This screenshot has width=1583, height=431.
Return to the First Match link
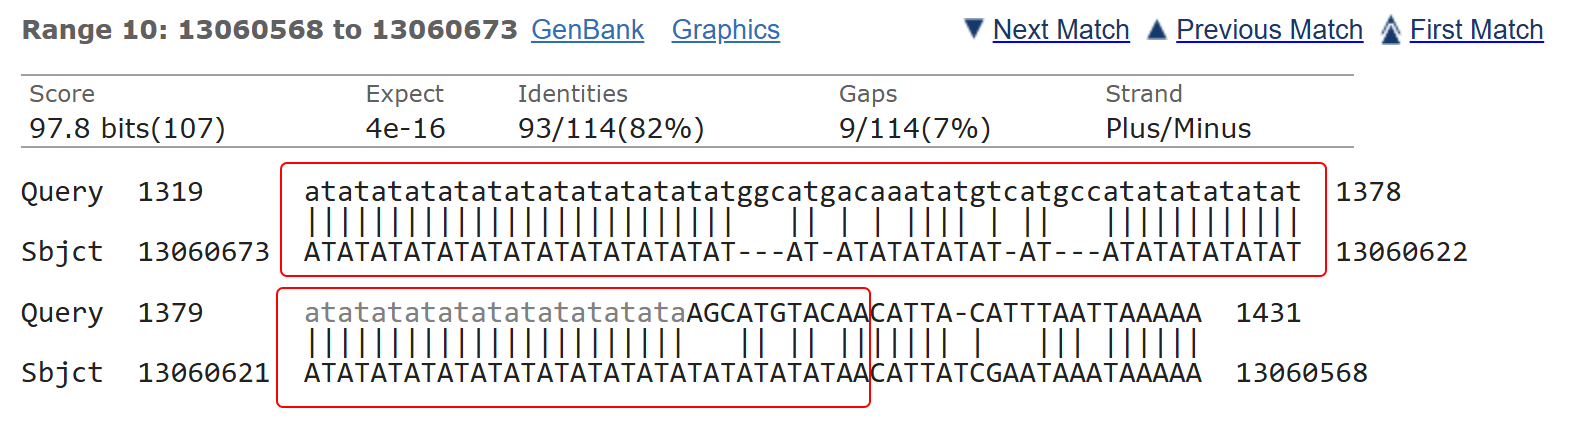1476,30
